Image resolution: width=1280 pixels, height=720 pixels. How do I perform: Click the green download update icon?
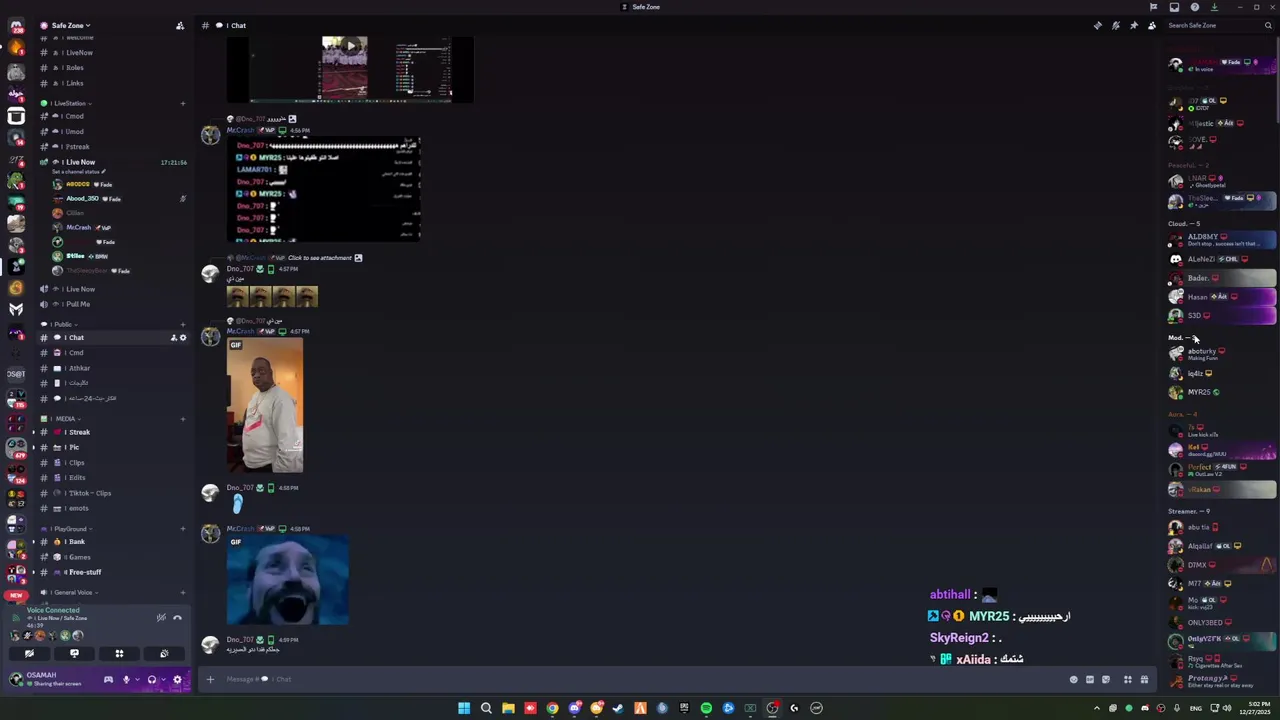click(x=1214, y=7)
